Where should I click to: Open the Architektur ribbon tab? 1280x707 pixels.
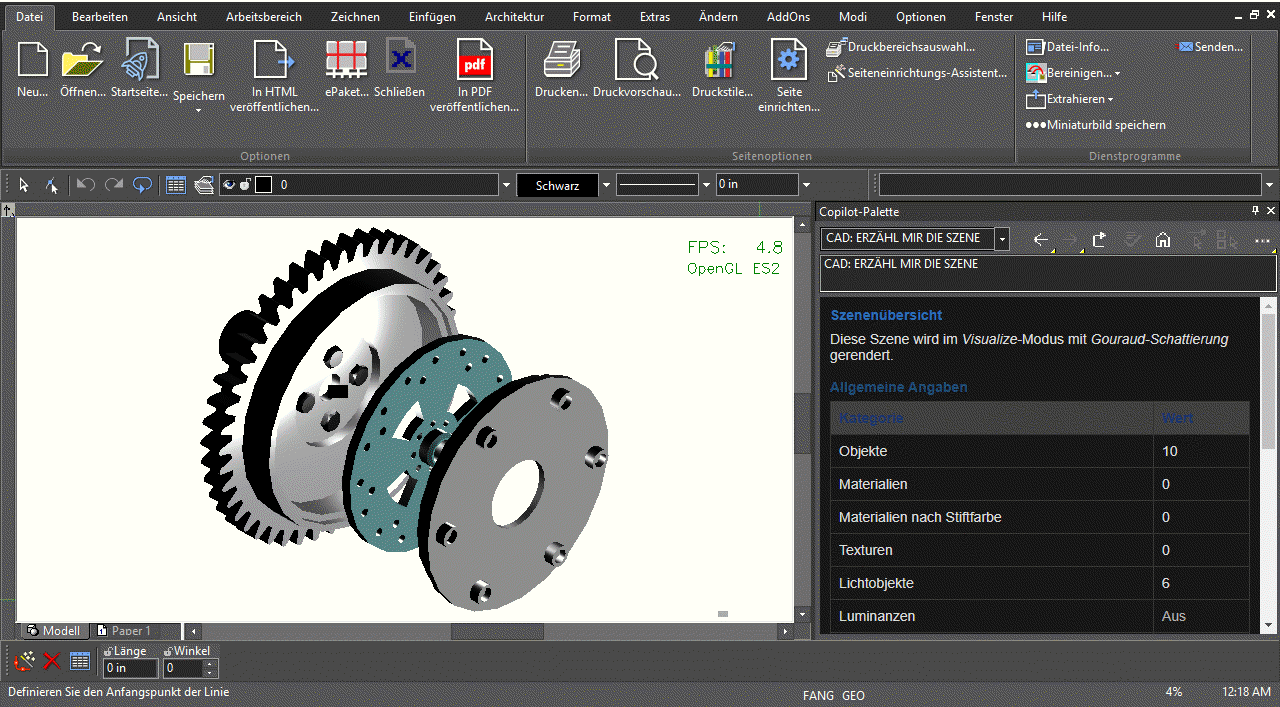point(514,17)
